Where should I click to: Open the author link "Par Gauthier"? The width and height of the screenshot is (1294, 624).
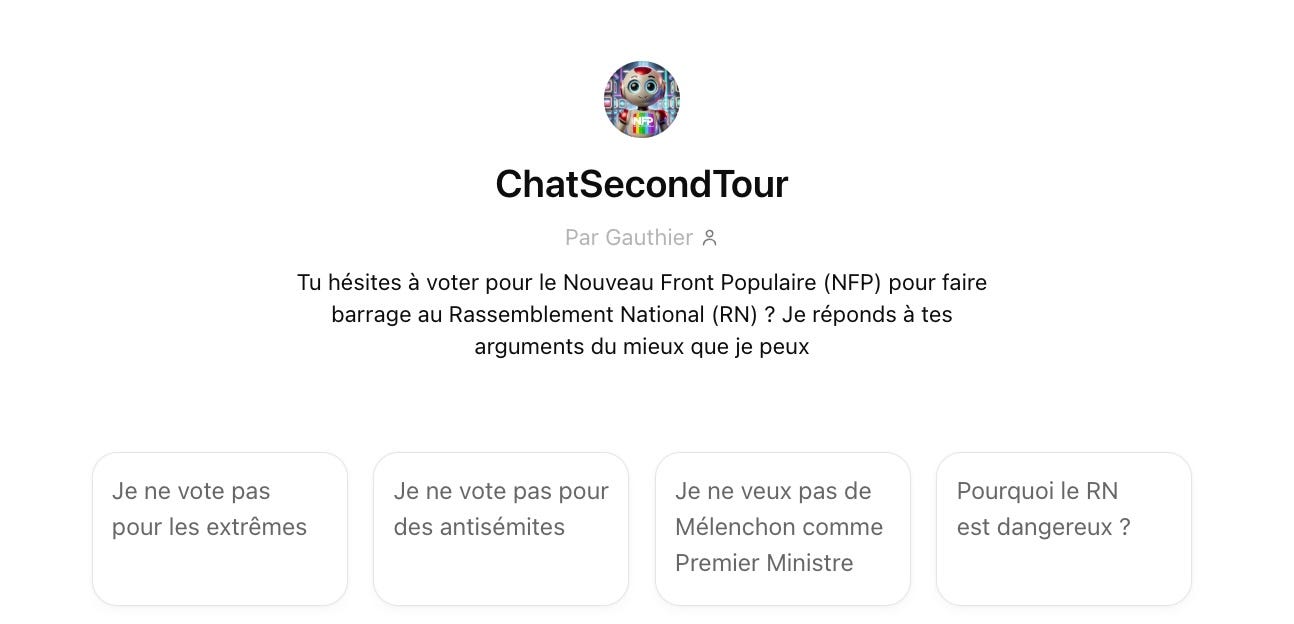click(x=629, y=238)
